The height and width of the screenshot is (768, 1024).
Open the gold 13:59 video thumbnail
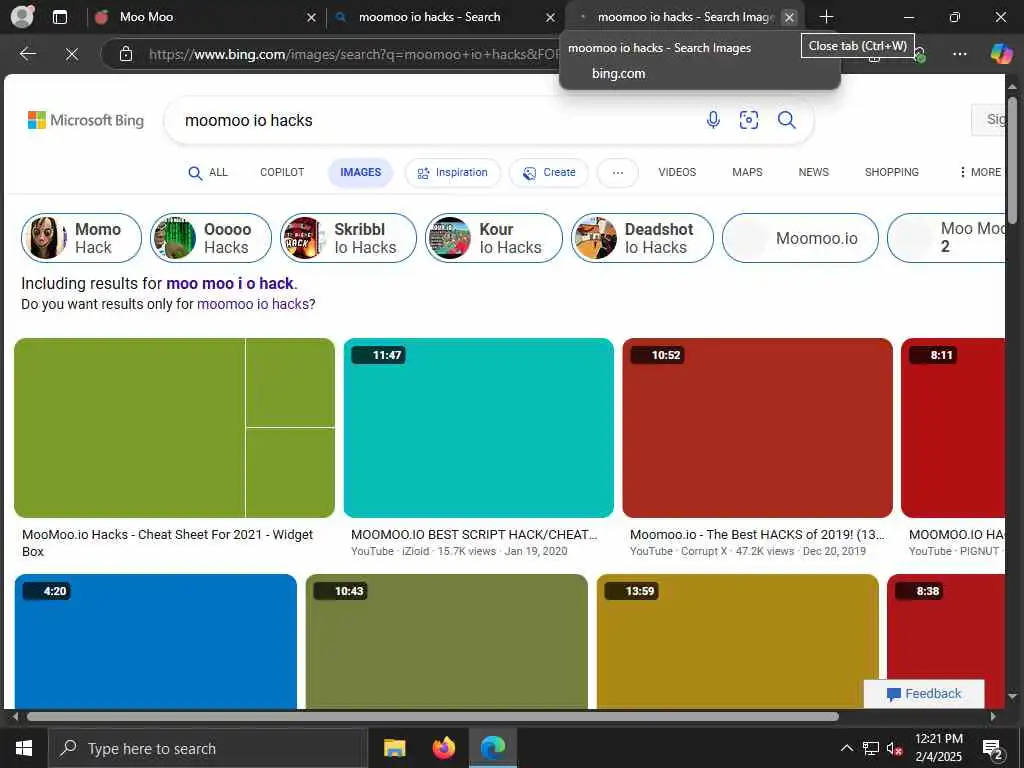pos(738,641)
